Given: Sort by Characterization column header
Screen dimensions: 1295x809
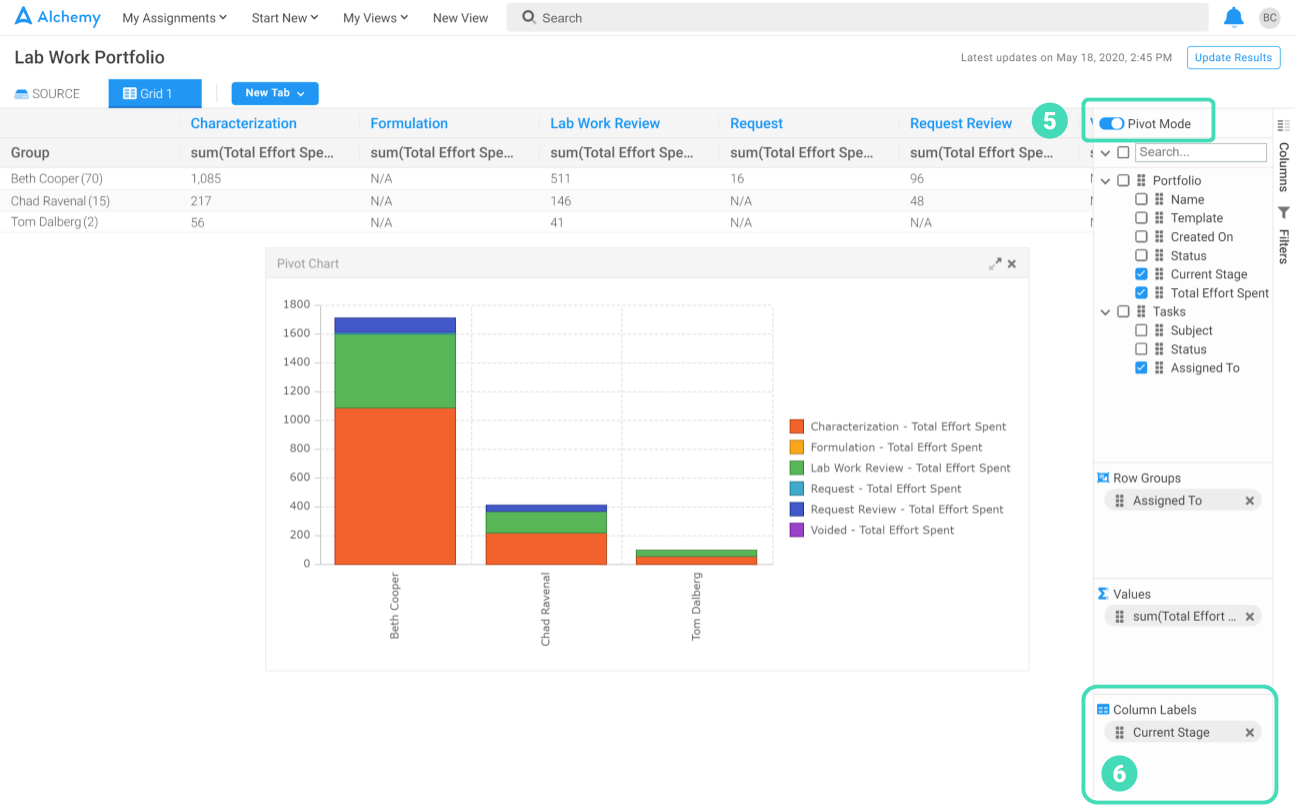Looking at the screenshot, I should tap(244, 123).
